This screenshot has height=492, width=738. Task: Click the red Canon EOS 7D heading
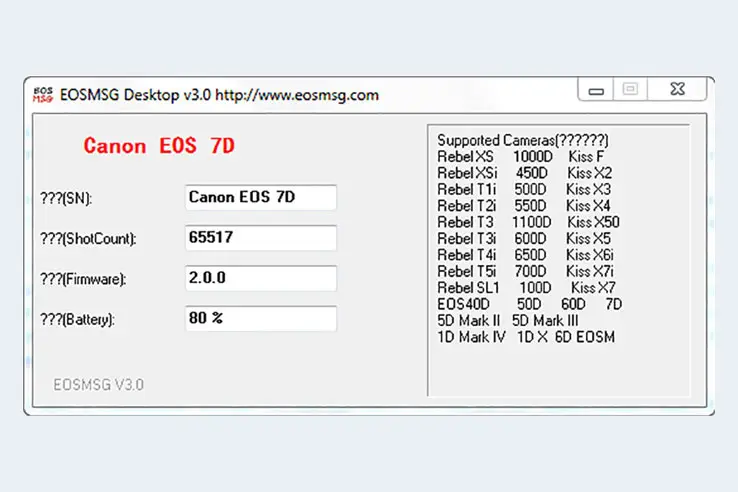point(159,145)
